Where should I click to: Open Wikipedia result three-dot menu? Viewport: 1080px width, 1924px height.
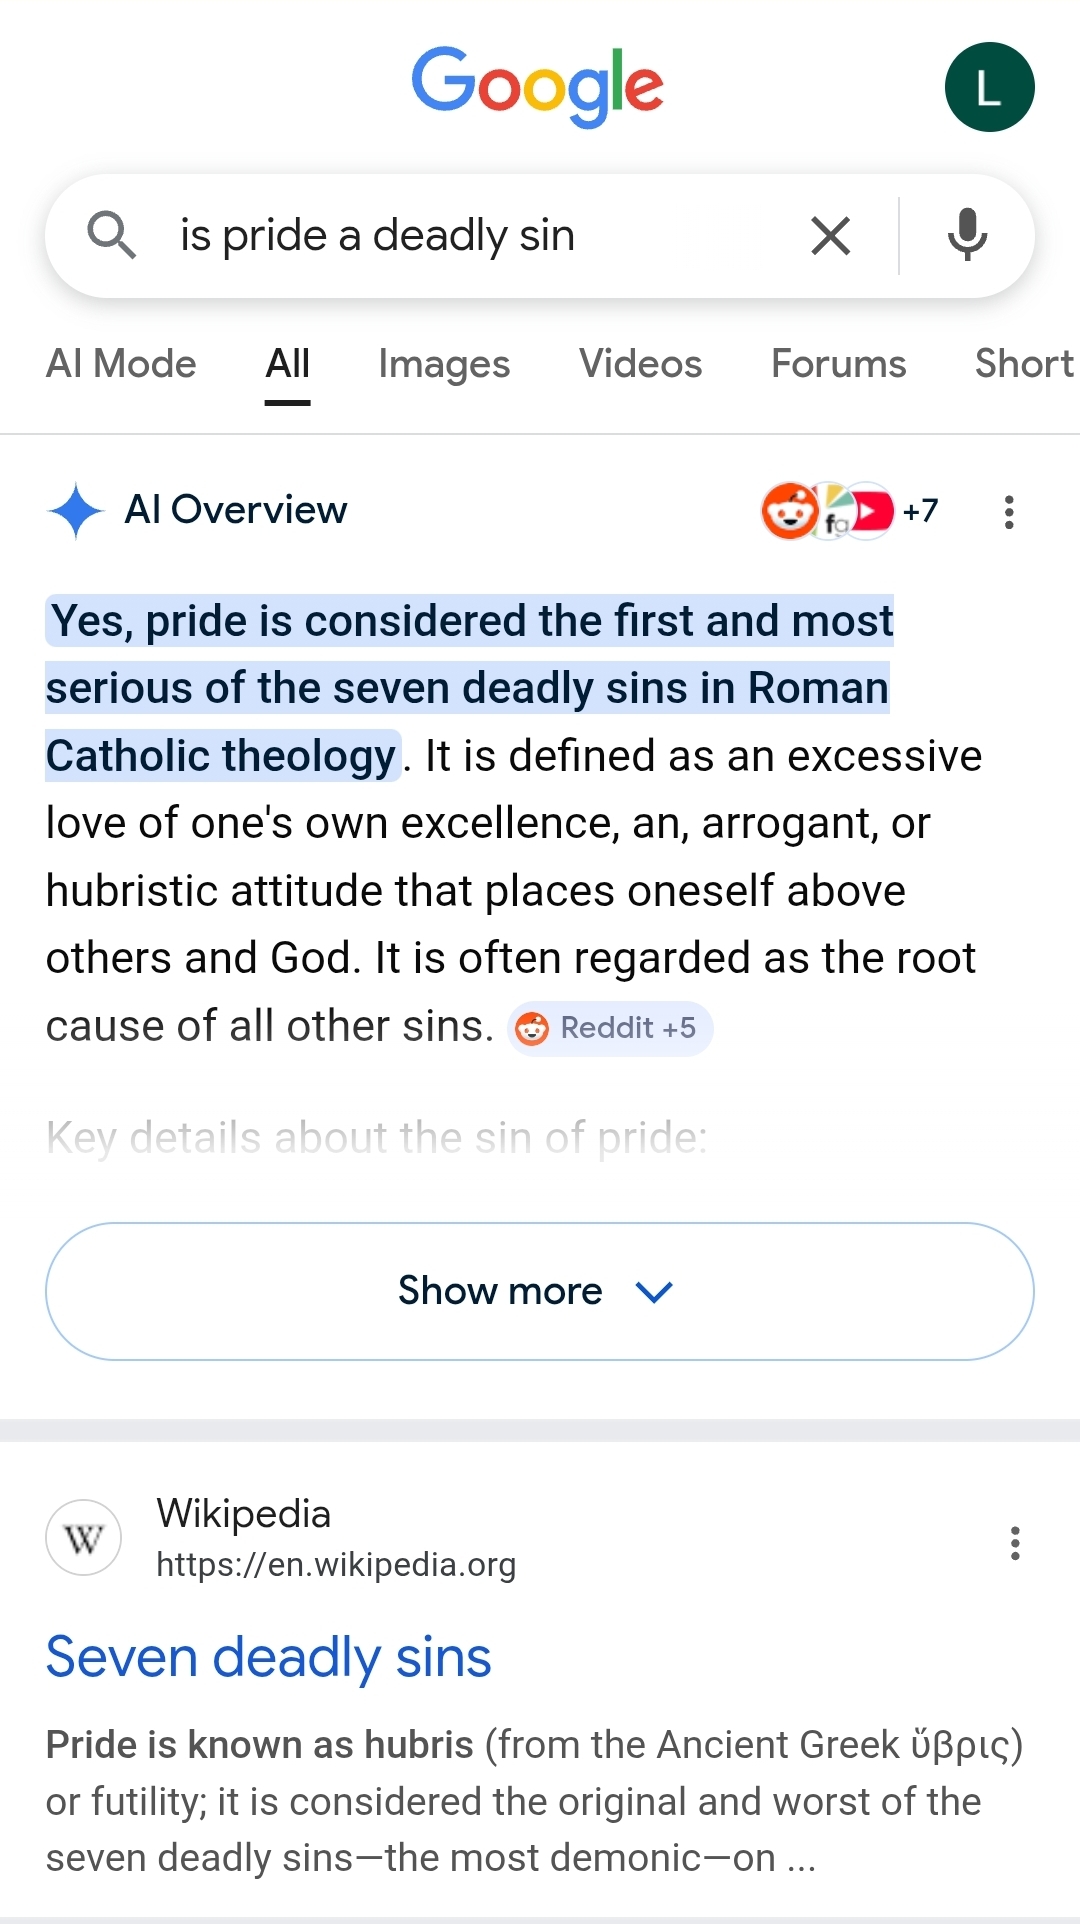[1015, 1543]
